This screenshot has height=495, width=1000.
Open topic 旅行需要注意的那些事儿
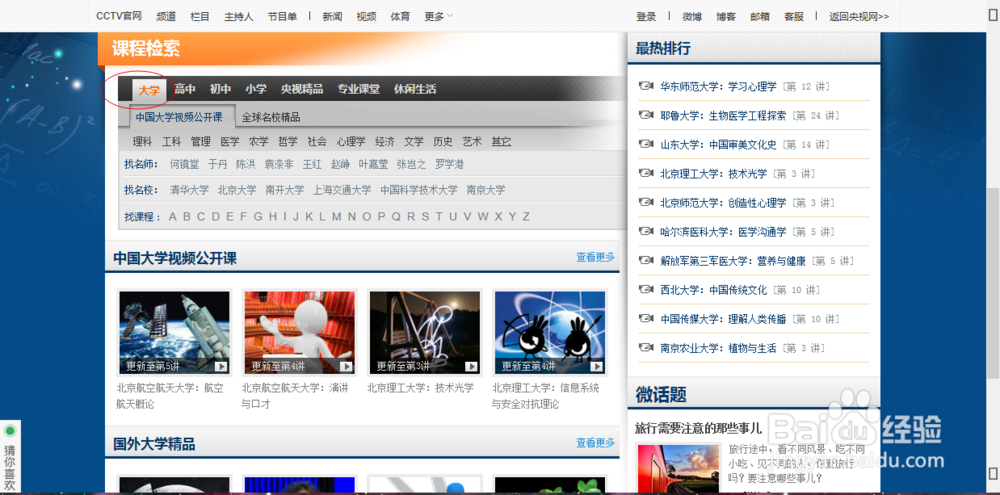[x=698, y=428]
